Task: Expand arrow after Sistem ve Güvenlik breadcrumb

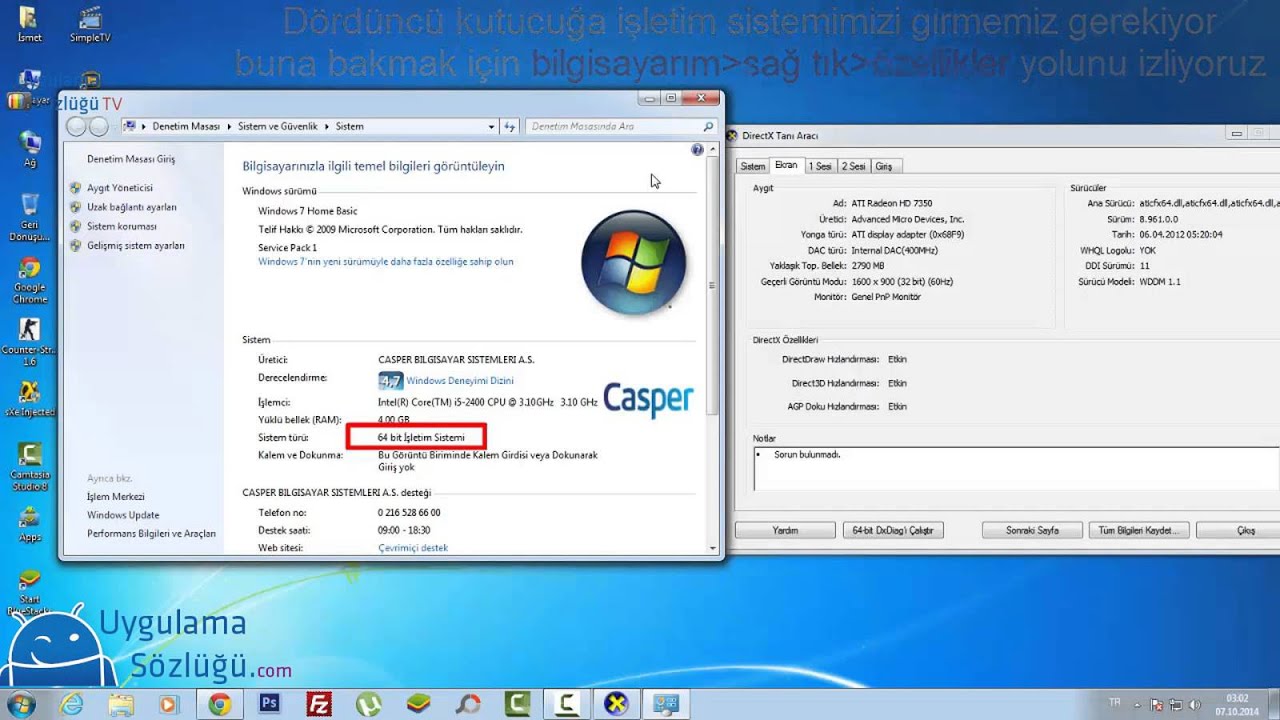Action: pos(327,127)
